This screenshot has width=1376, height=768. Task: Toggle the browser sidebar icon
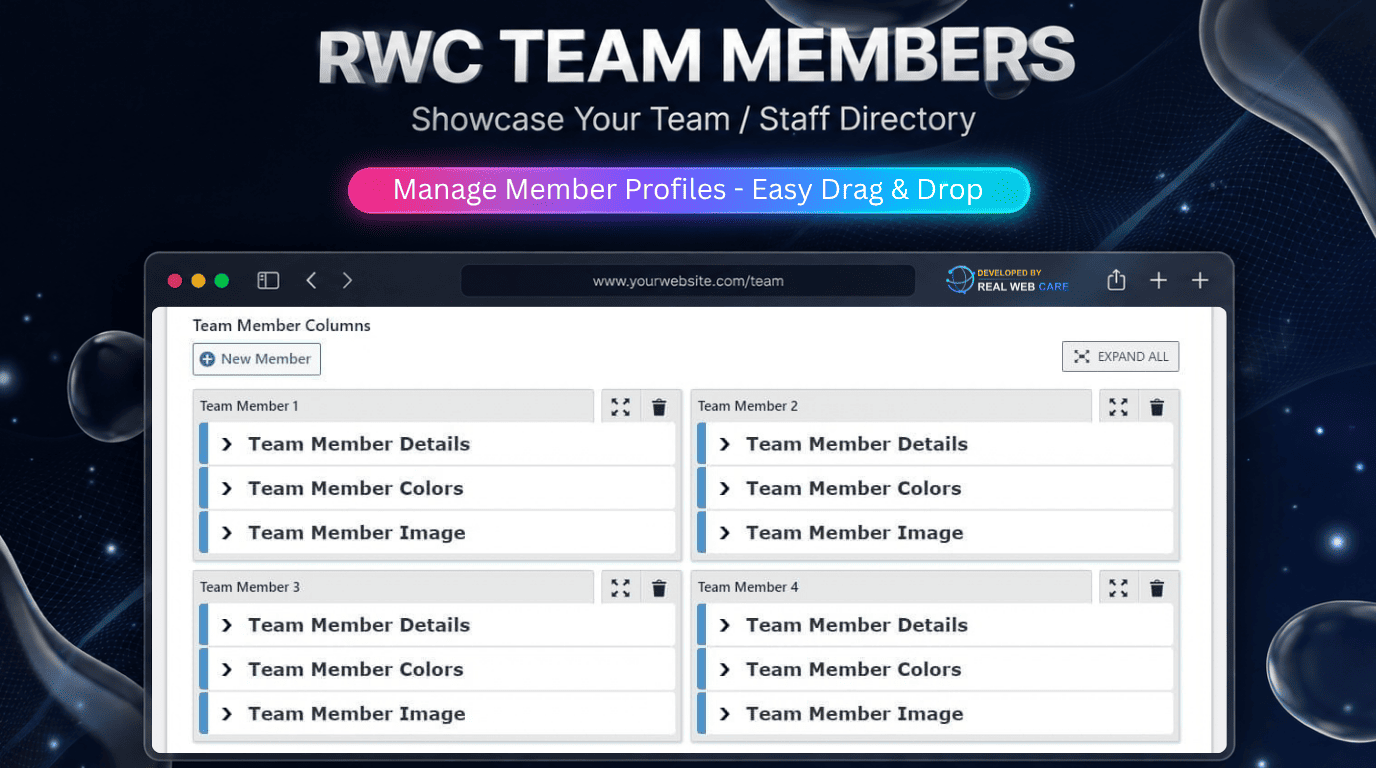268,281
